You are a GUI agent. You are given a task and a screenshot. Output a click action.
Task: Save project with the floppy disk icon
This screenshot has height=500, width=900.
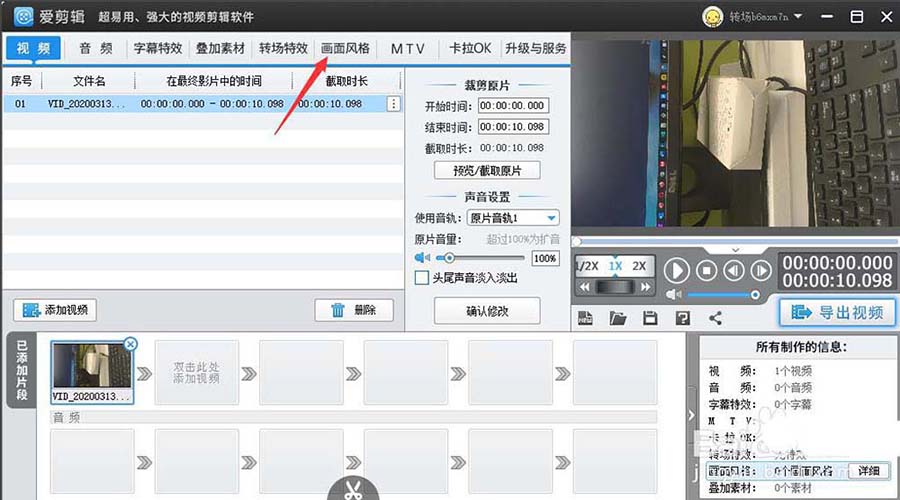point(650,318)
